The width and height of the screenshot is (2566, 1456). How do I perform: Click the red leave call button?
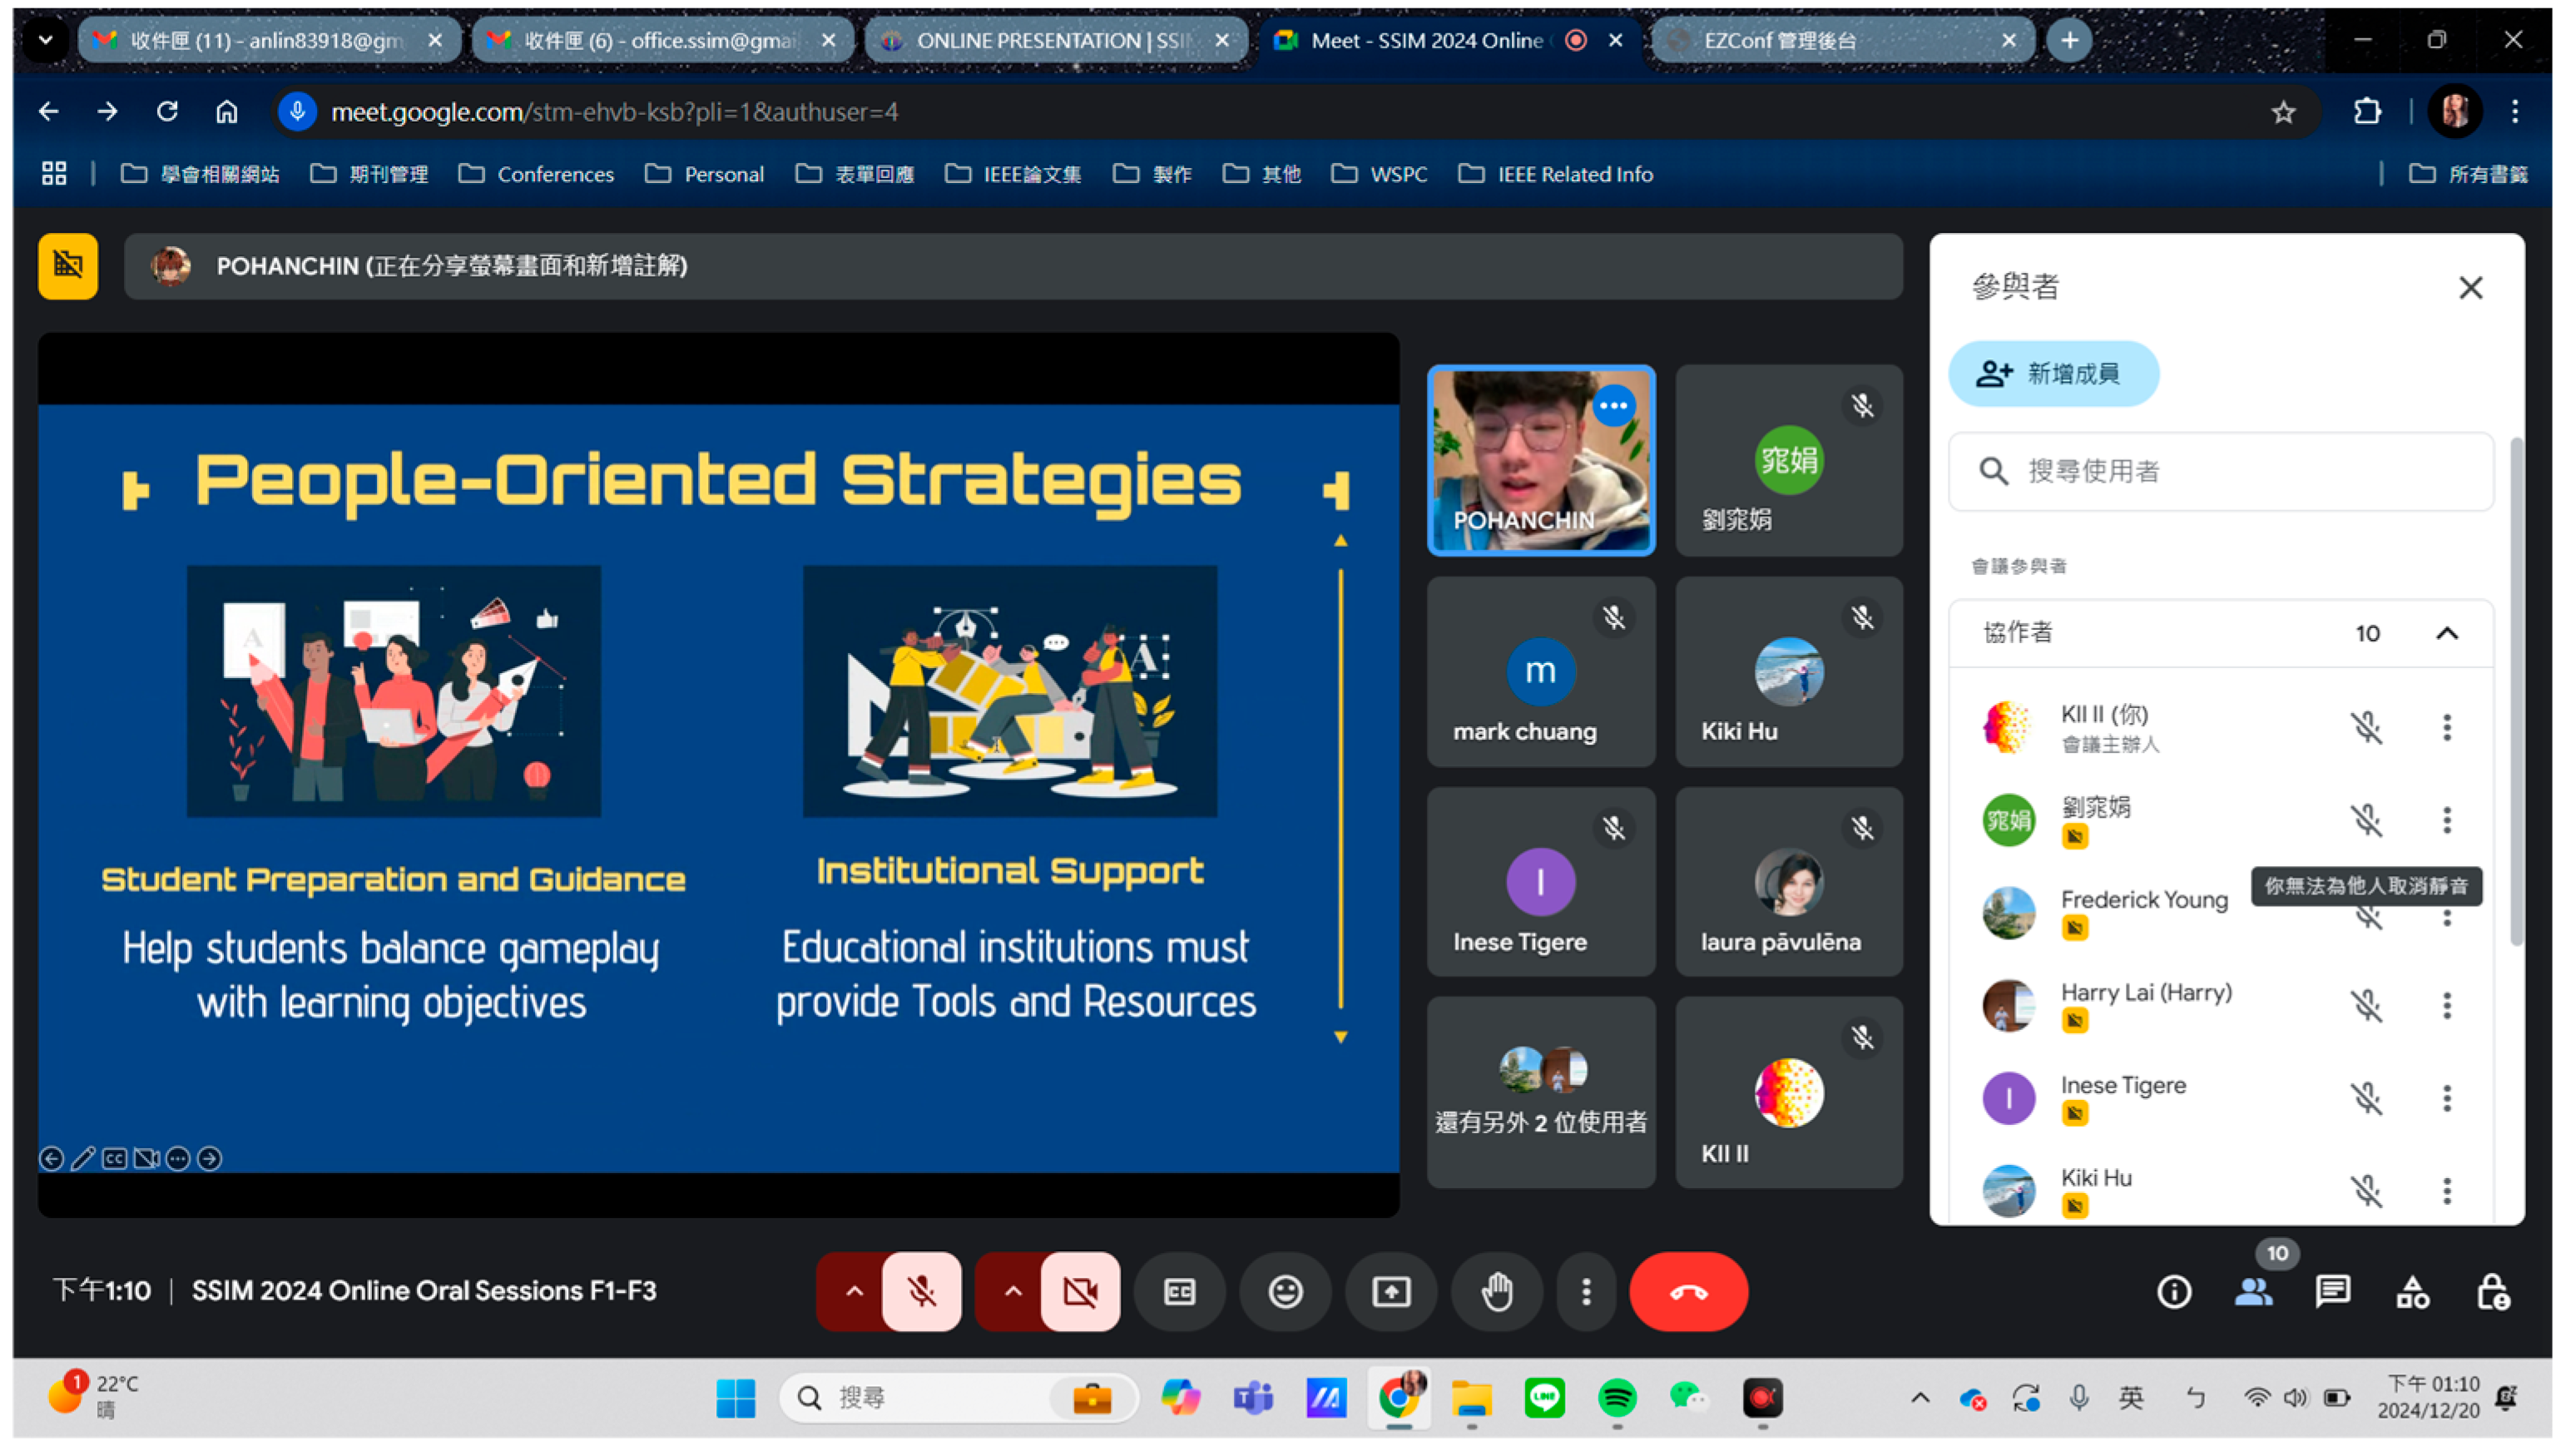pos(1688,1292)
